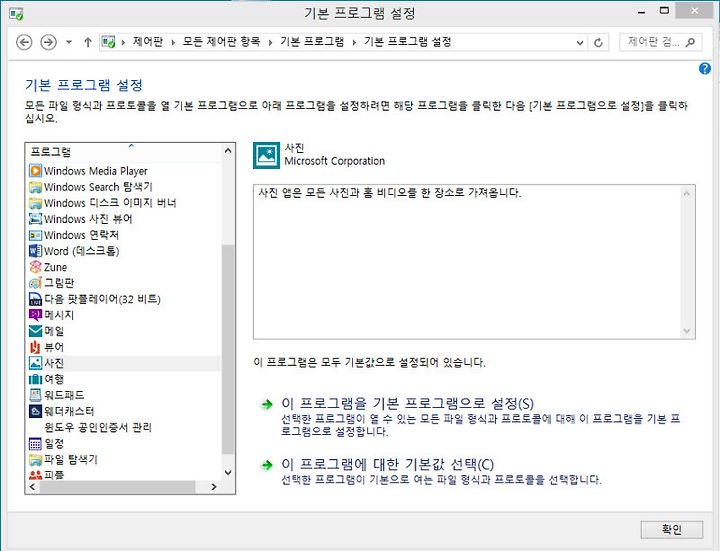Expand the chevron after 기본 프로그램 breadcrumb
Viewport: 720px width, 551px height.
354,43
